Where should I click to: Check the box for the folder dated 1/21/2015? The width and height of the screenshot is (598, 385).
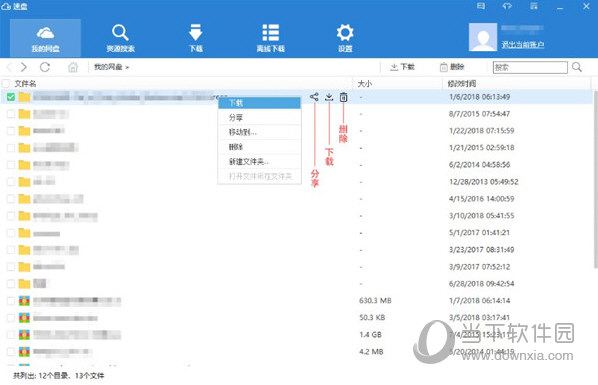(11, 148)
